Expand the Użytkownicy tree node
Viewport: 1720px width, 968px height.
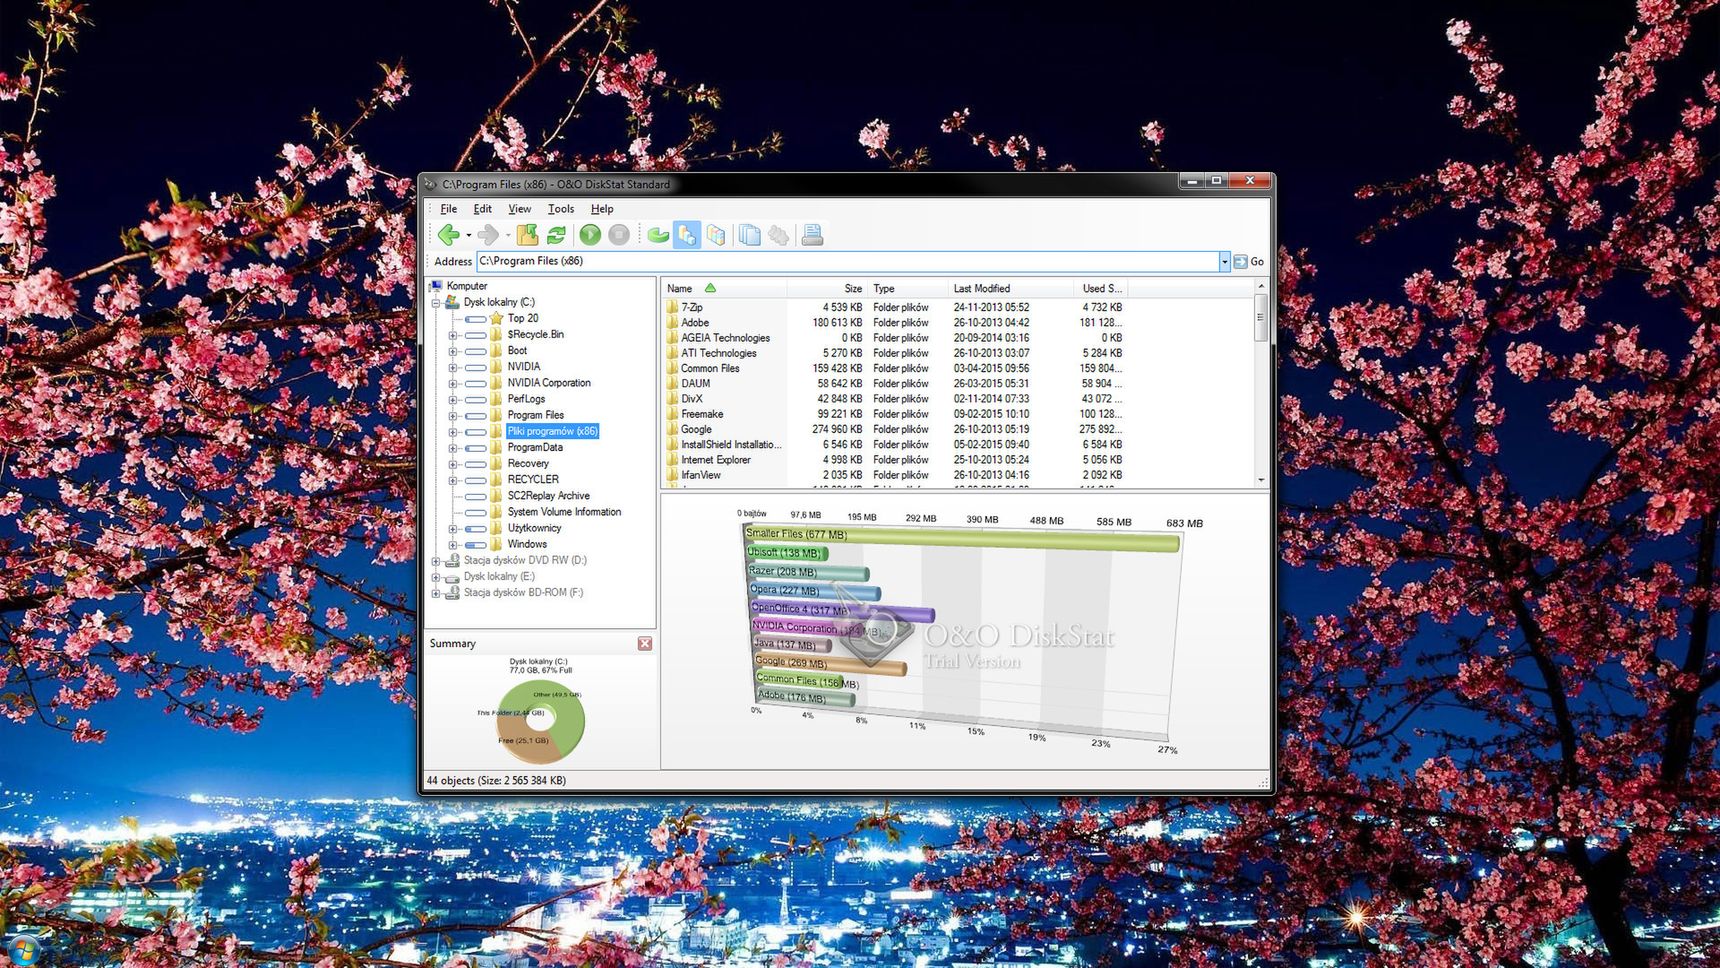(453, 529)
